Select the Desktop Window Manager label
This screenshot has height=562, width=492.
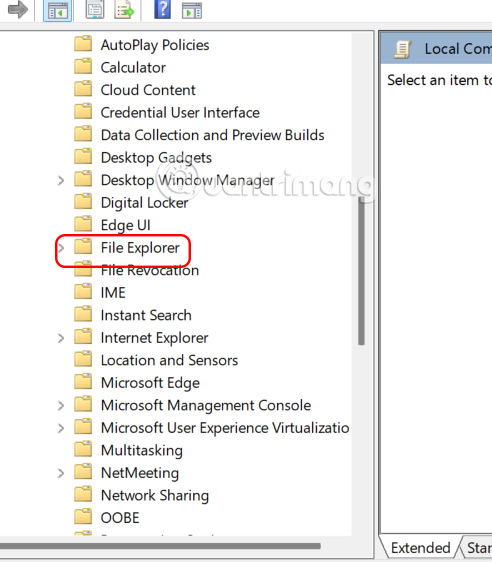pyautogui.click(x=187, y=180)
